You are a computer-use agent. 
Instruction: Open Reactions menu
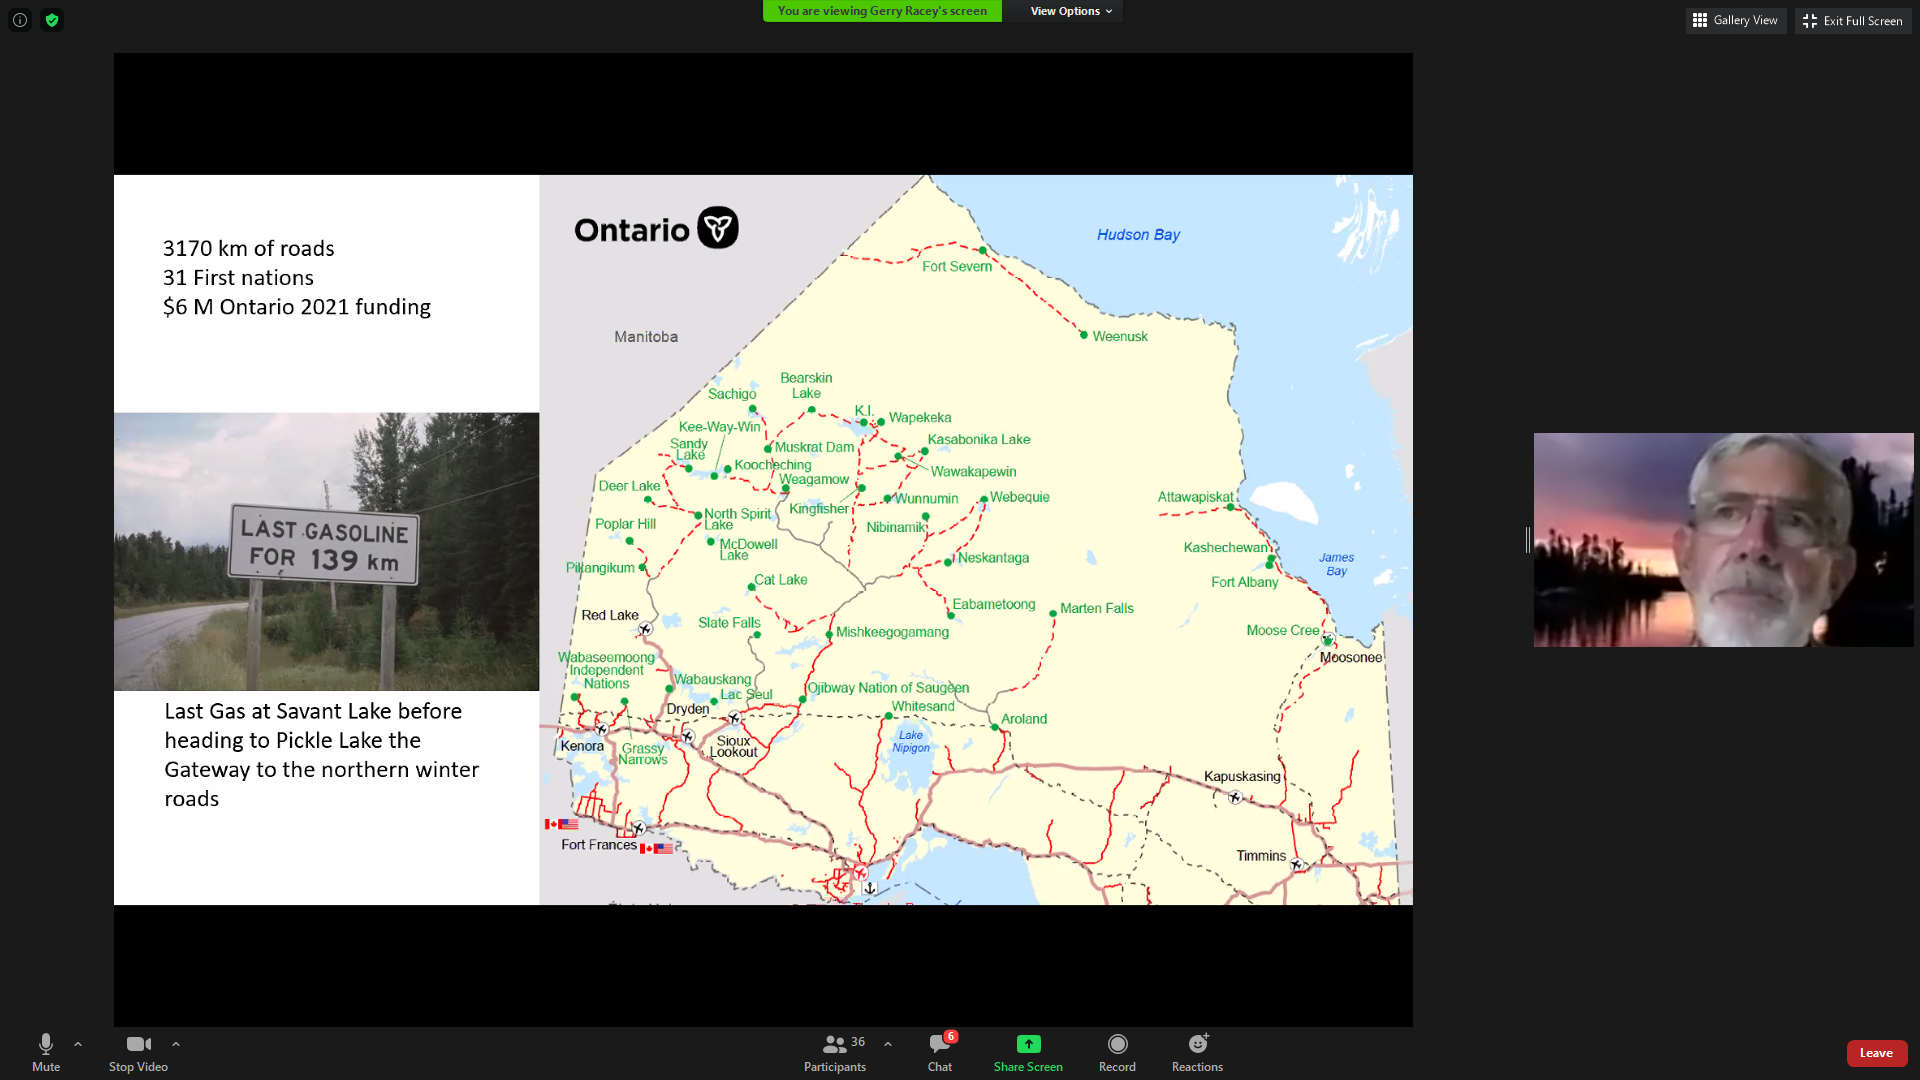point(1197,1052)
